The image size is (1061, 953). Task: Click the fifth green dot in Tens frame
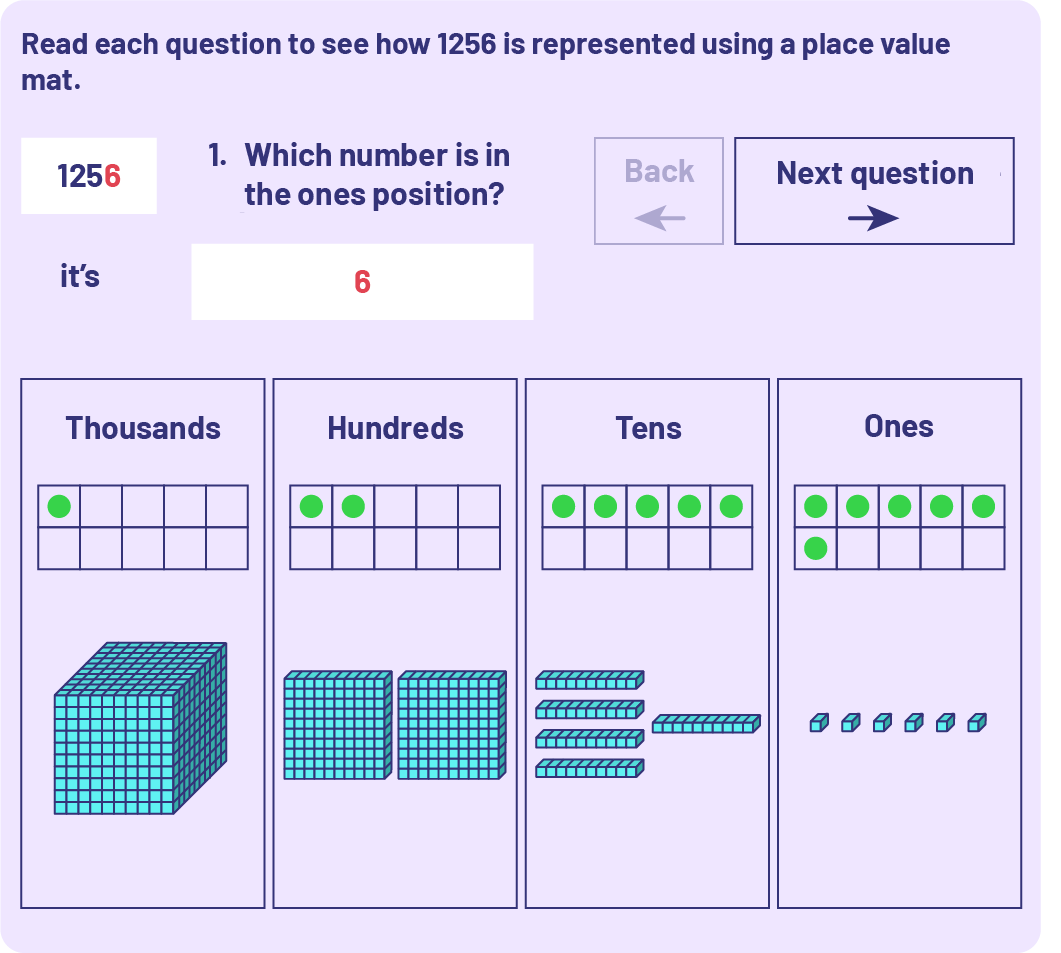[731, 507]
